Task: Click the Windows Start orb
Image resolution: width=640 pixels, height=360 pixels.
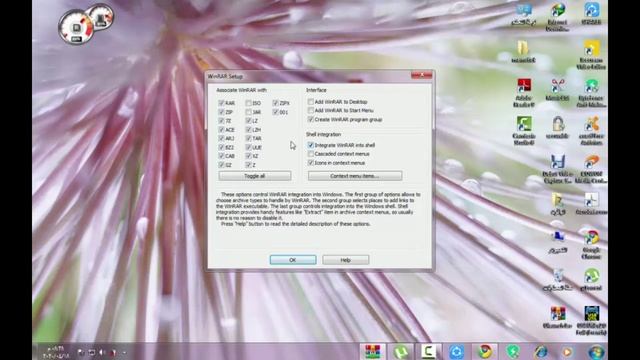Action: 596,351
